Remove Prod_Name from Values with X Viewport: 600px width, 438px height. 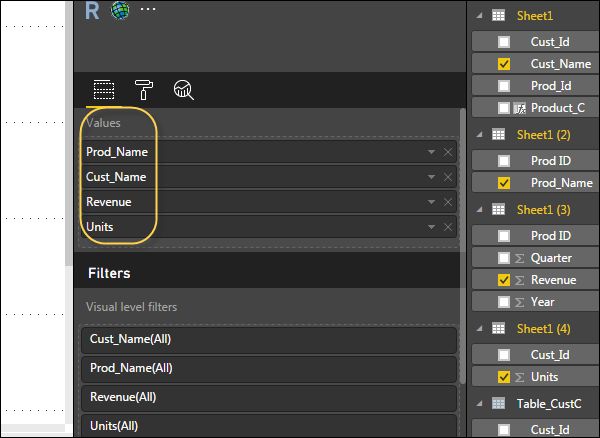448,152
